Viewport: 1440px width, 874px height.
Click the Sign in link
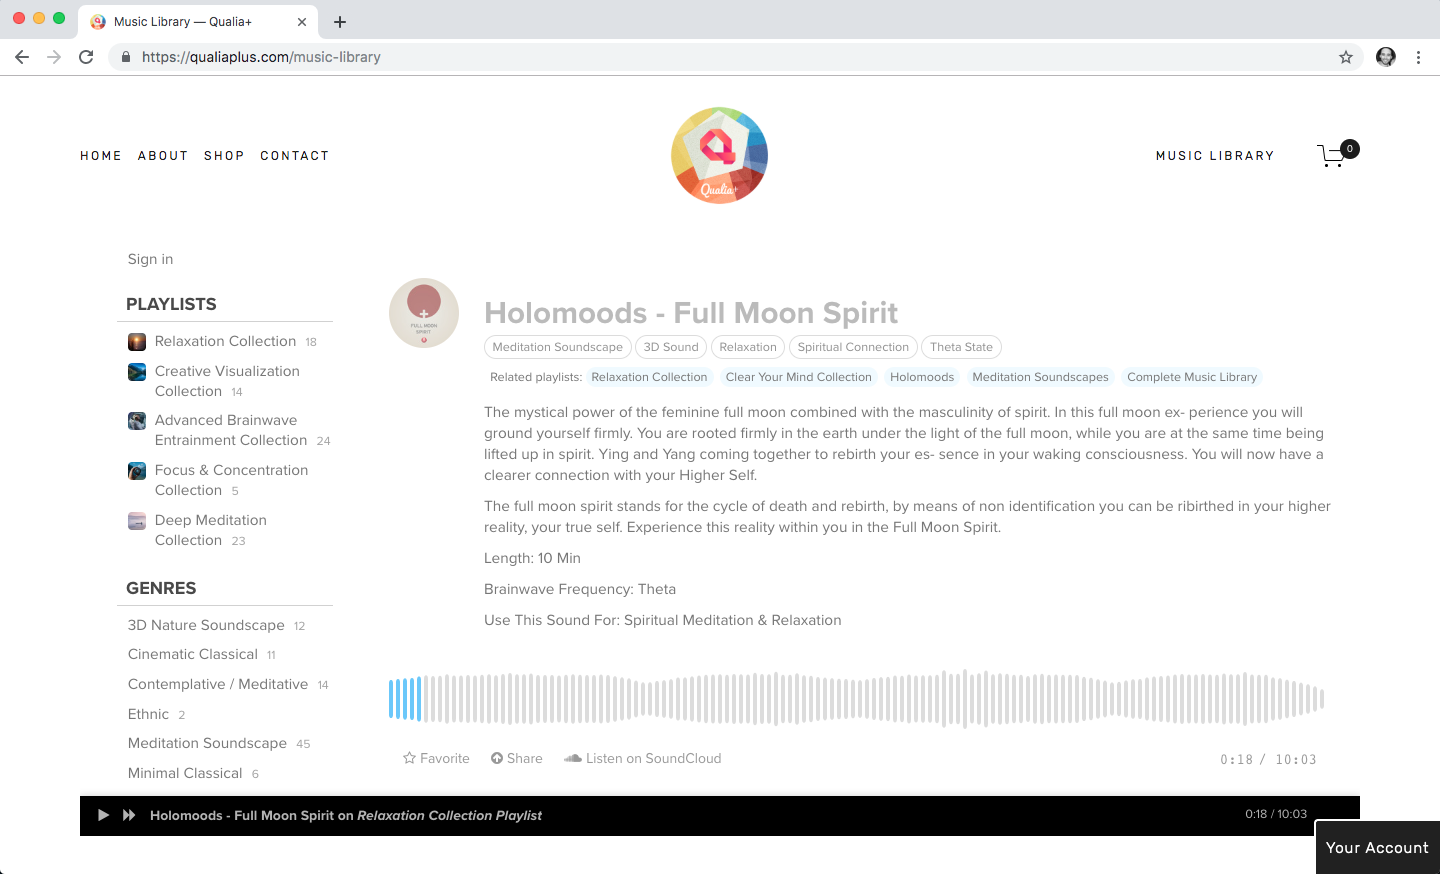pyautogui.click(x=150, y=259)
